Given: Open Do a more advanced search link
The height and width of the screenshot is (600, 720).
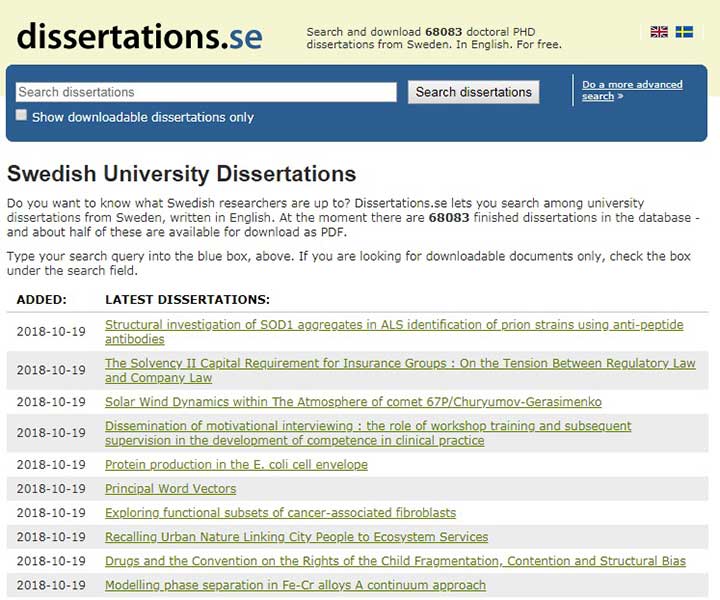Looking at the screenshot, I should 632,90.
